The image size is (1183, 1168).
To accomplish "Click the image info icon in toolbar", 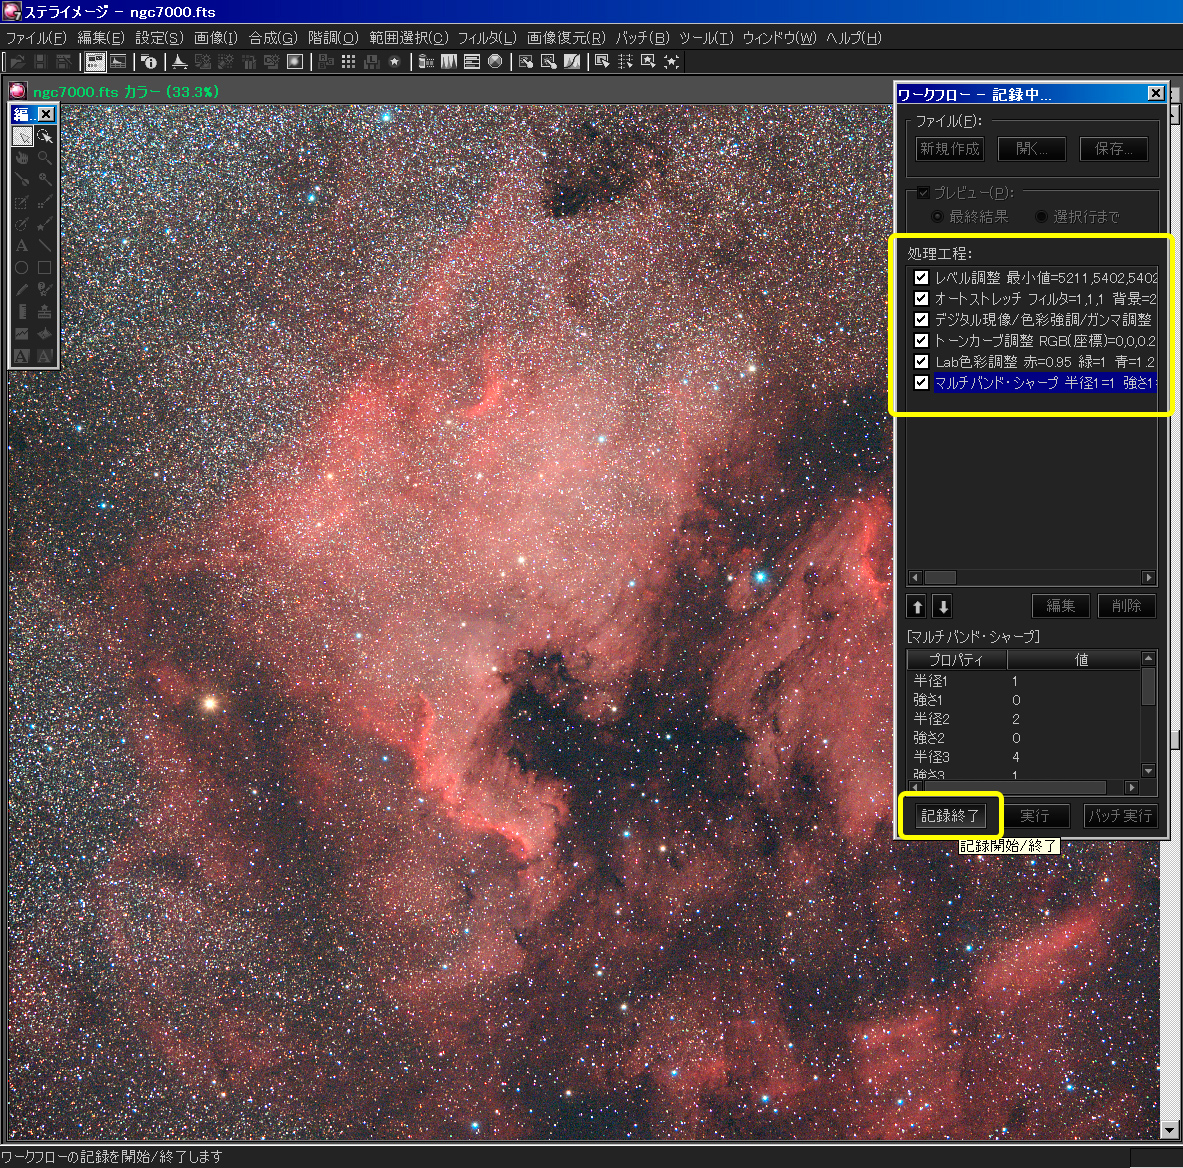I will 149,62.
